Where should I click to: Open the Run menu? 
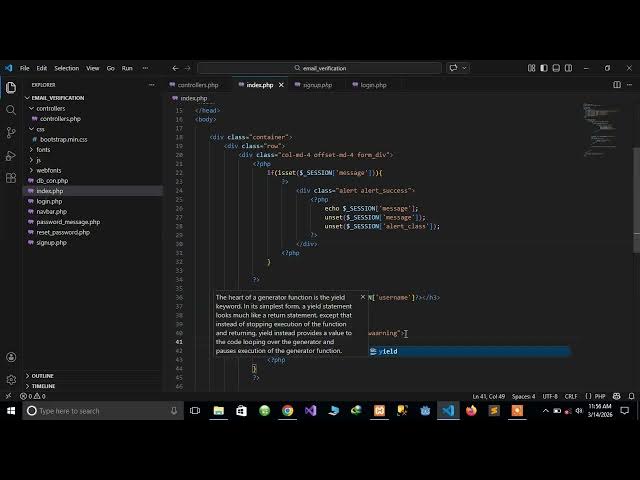[127, 68]
